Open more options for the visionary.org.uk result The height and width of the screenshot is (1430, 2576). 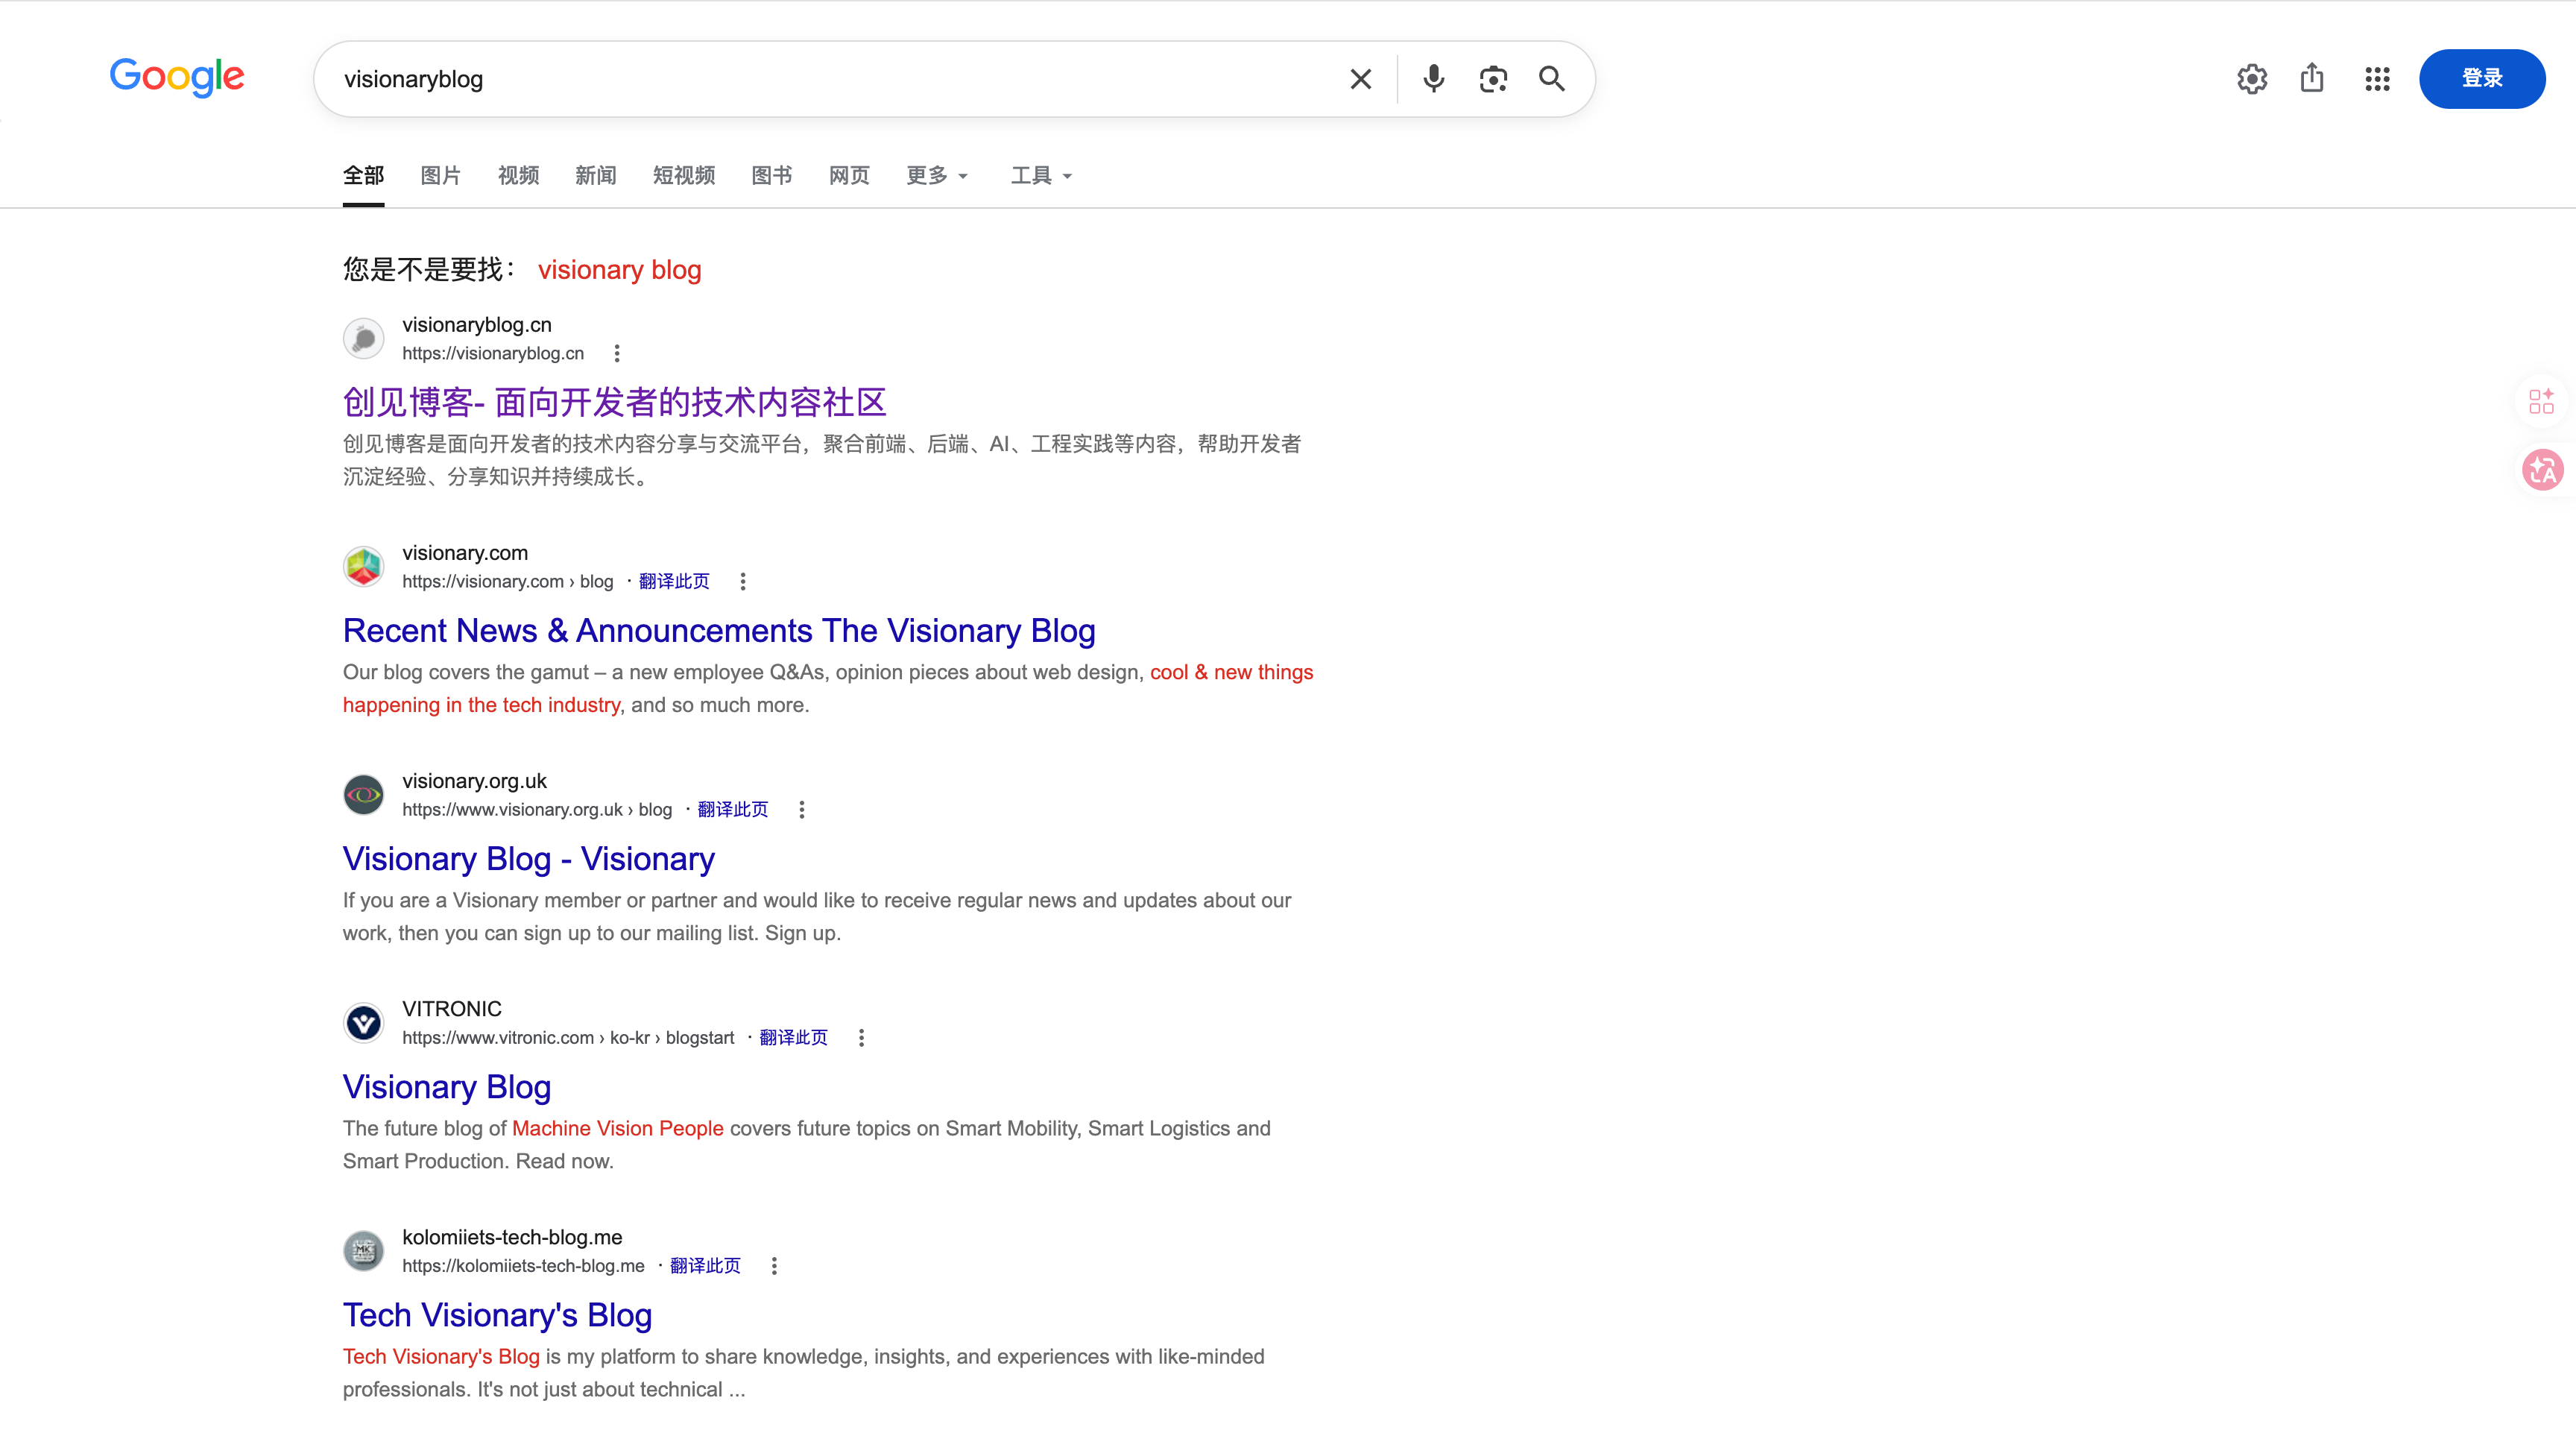click(802, 810)
